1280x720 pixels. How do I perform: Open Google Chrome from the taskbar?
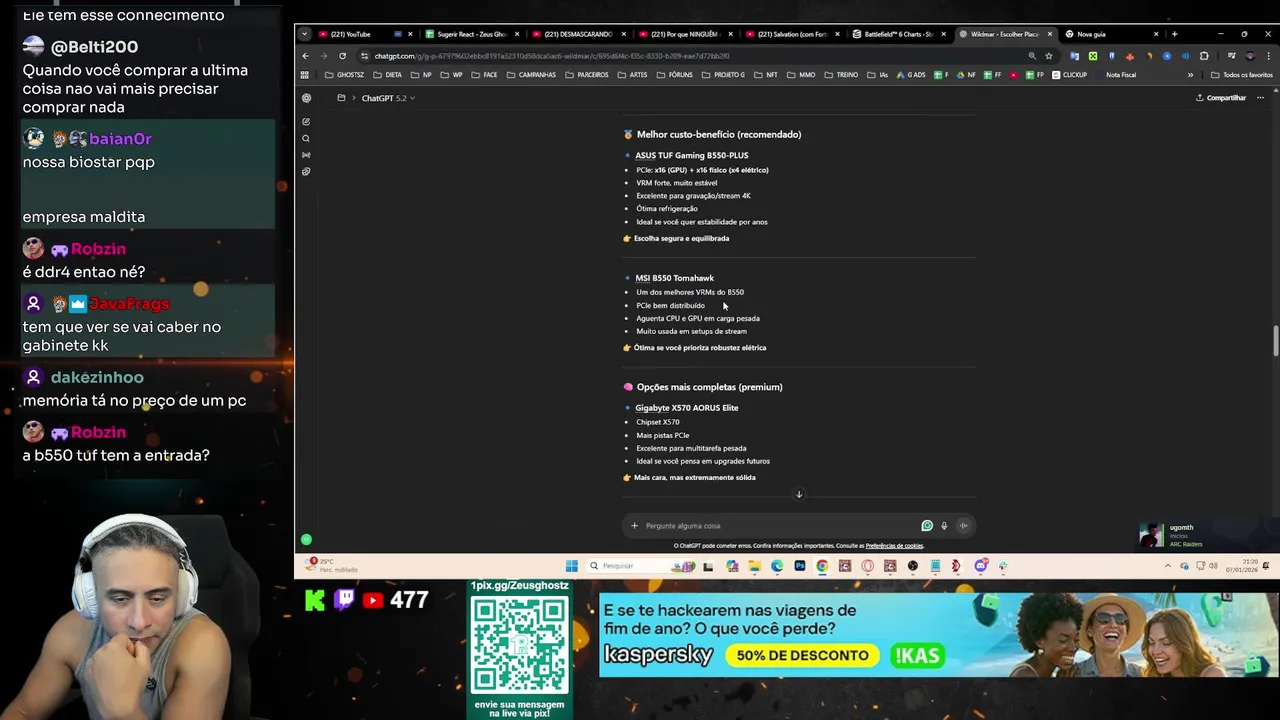pyautogui.click(x=822, y=566)
